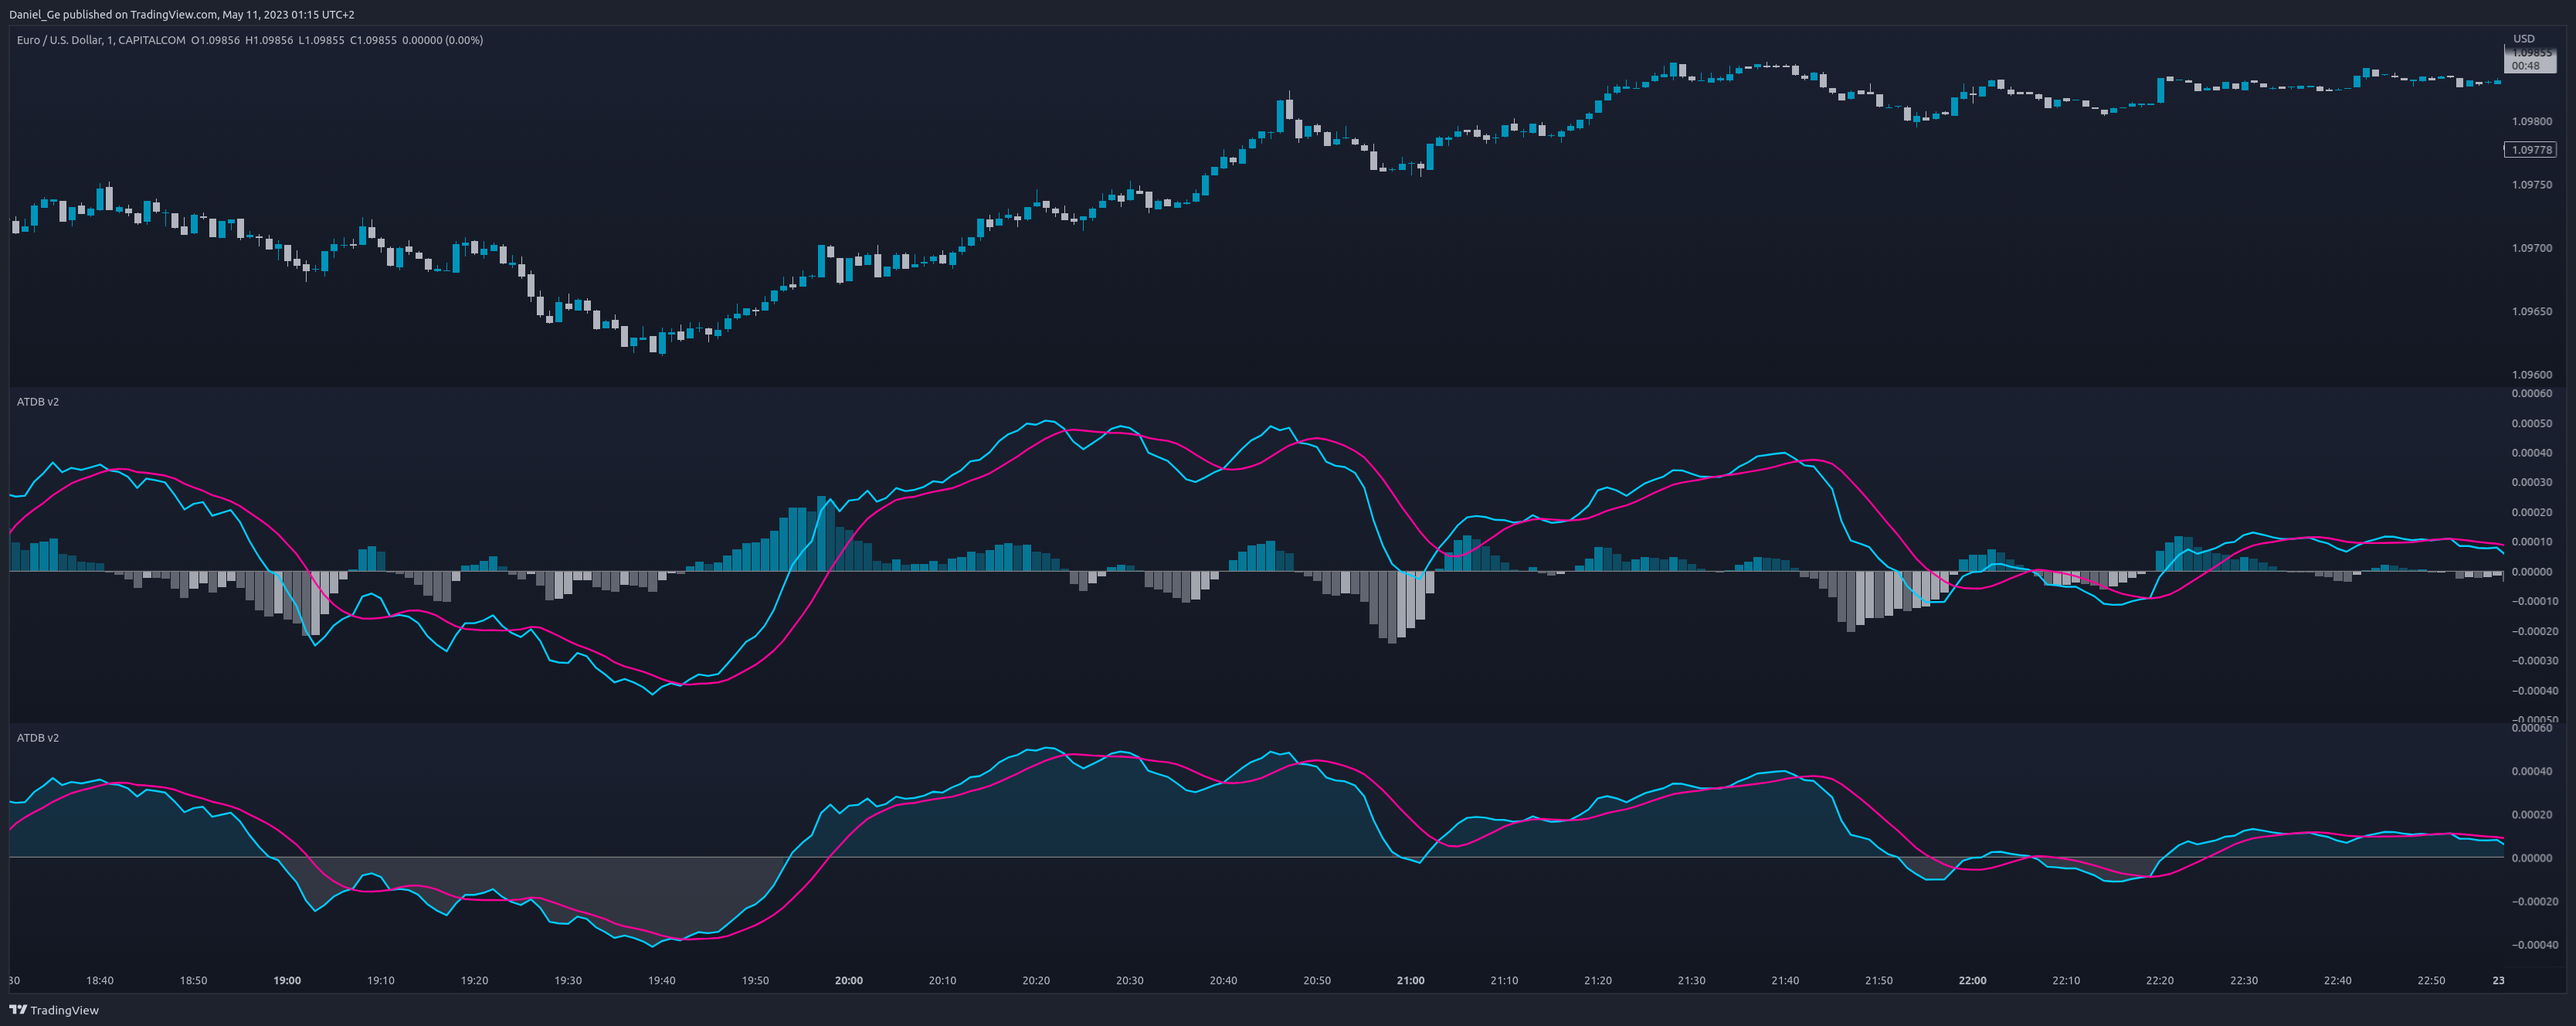2576x1026 pixels.
Task: Click the 1.09700 price axis label
Action: (2531, 248)
